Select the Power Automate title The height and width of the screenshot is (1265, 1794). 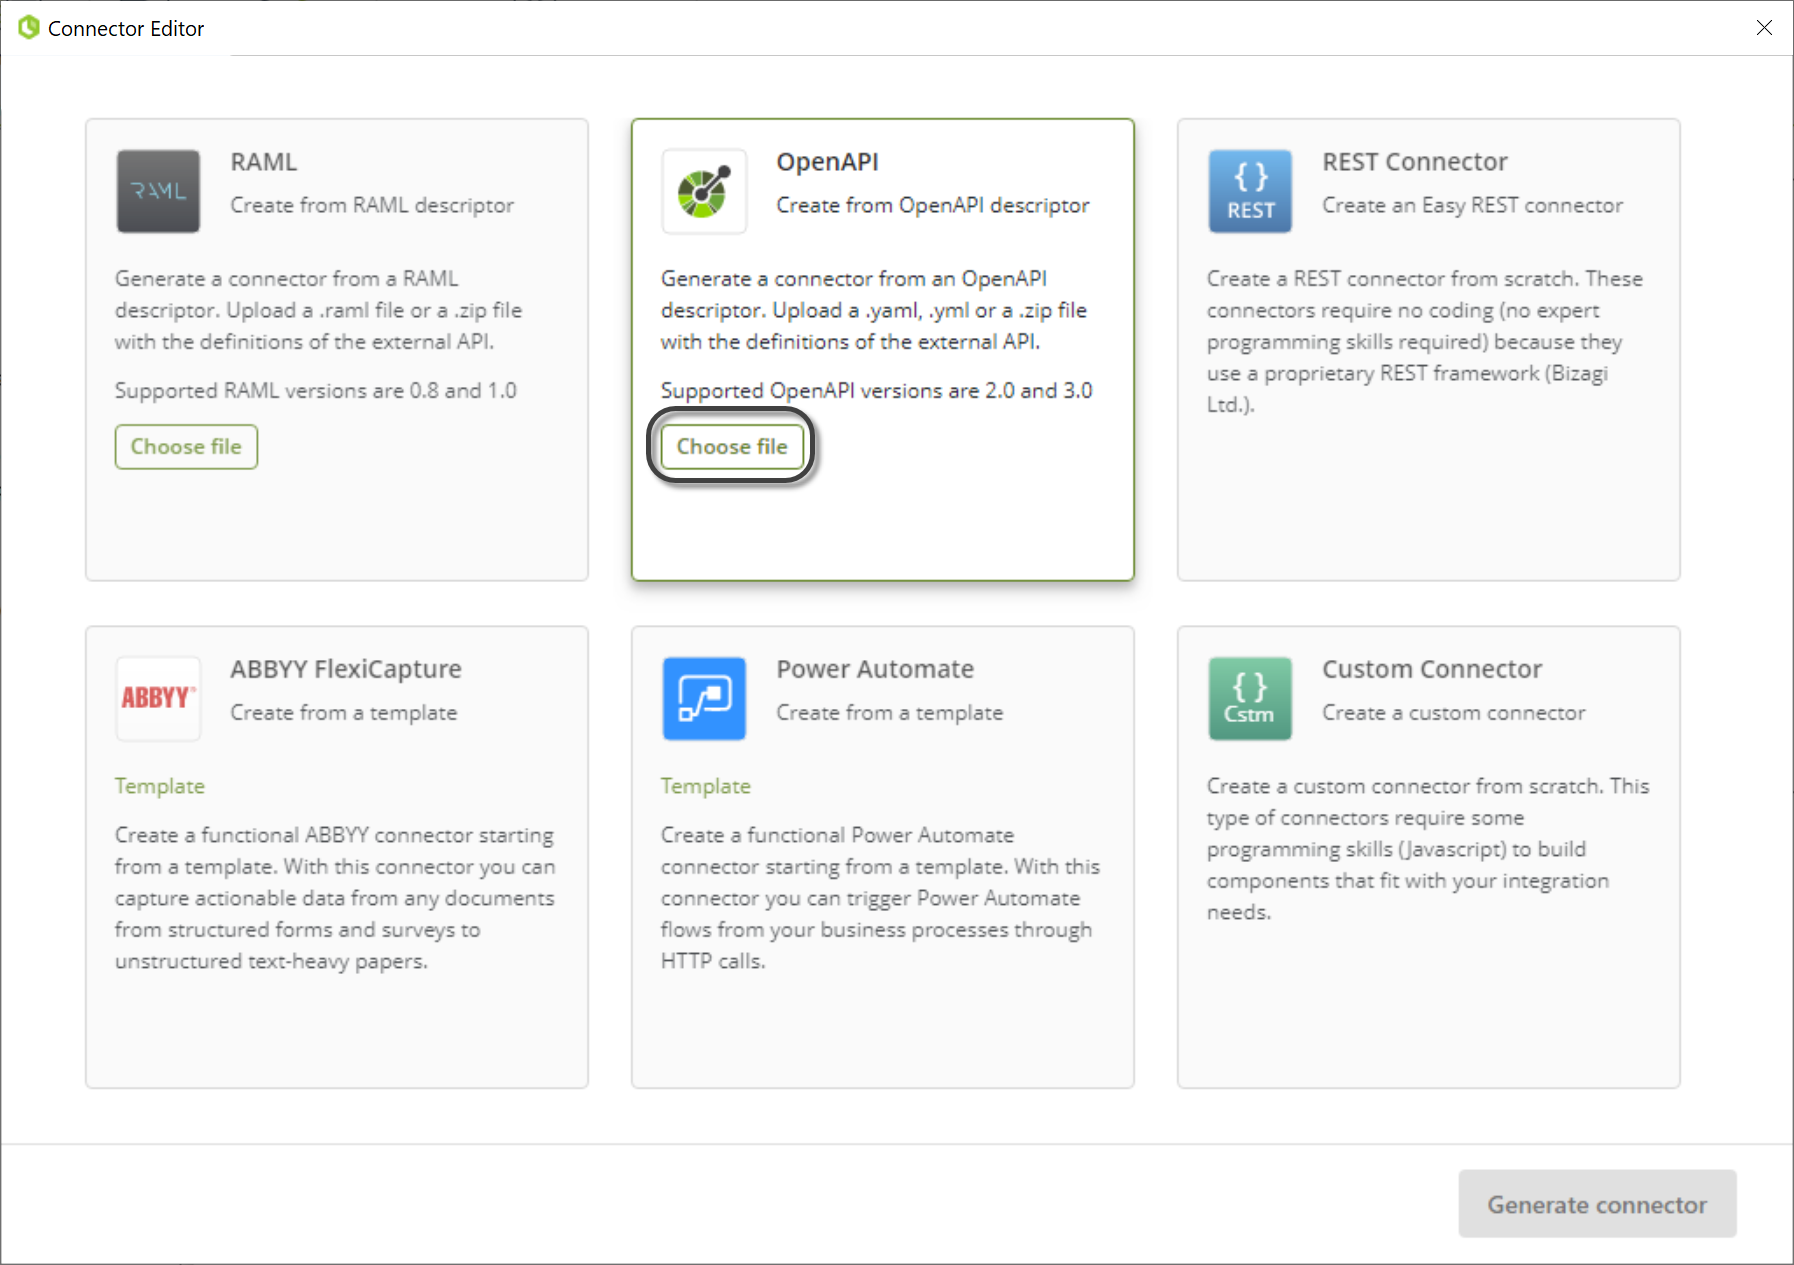[x=875, y=669]
